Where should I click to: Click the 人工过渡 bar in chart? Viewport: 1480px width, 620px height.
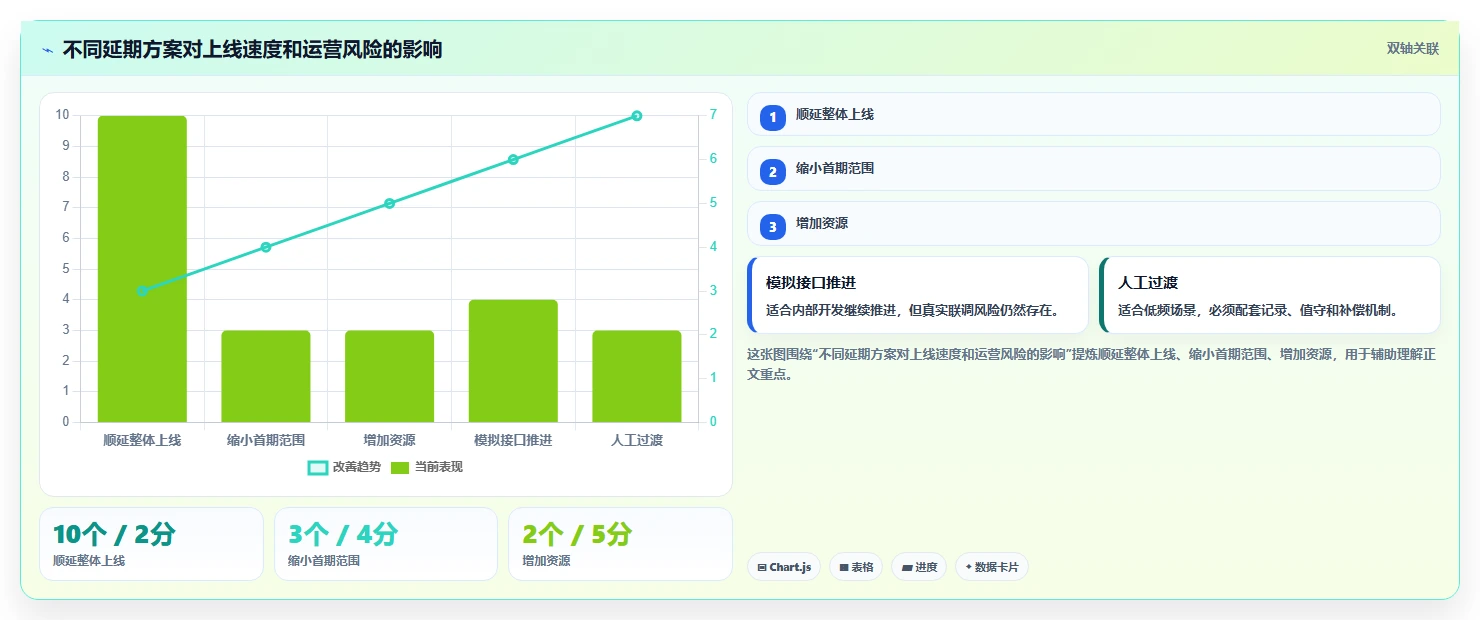click(x=637, y=376)
